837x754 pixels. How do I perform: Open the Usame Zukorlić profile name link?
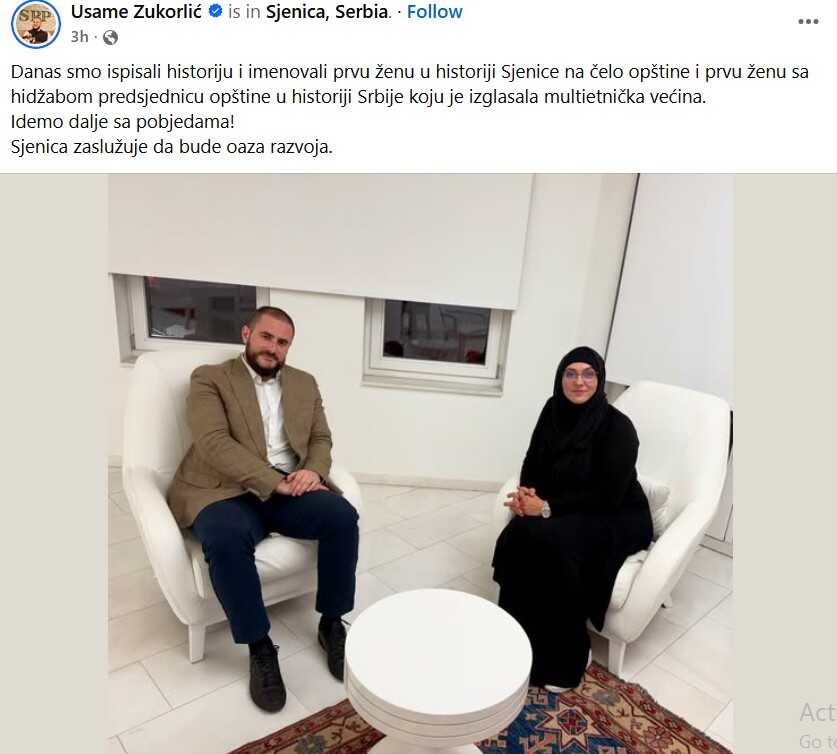137,11
